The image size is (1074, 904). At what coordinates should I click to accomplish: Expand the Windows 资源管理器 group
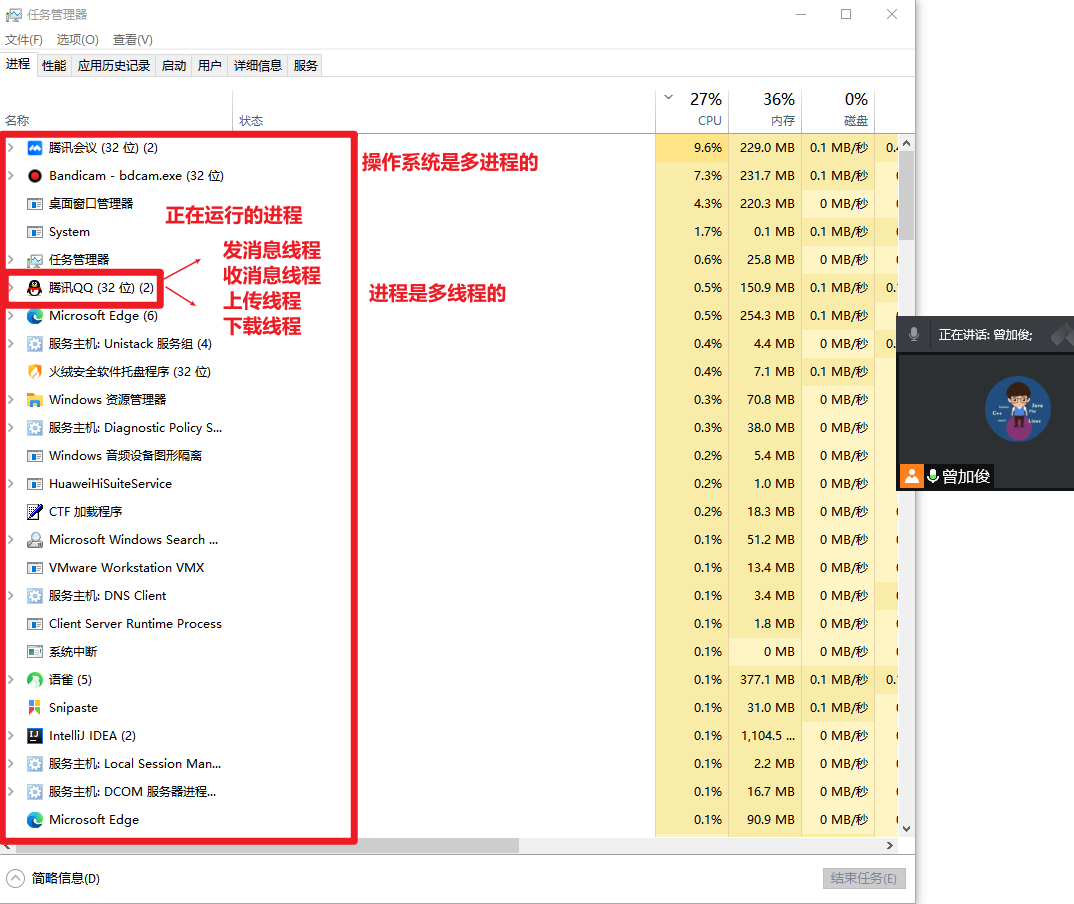point(11,400)
